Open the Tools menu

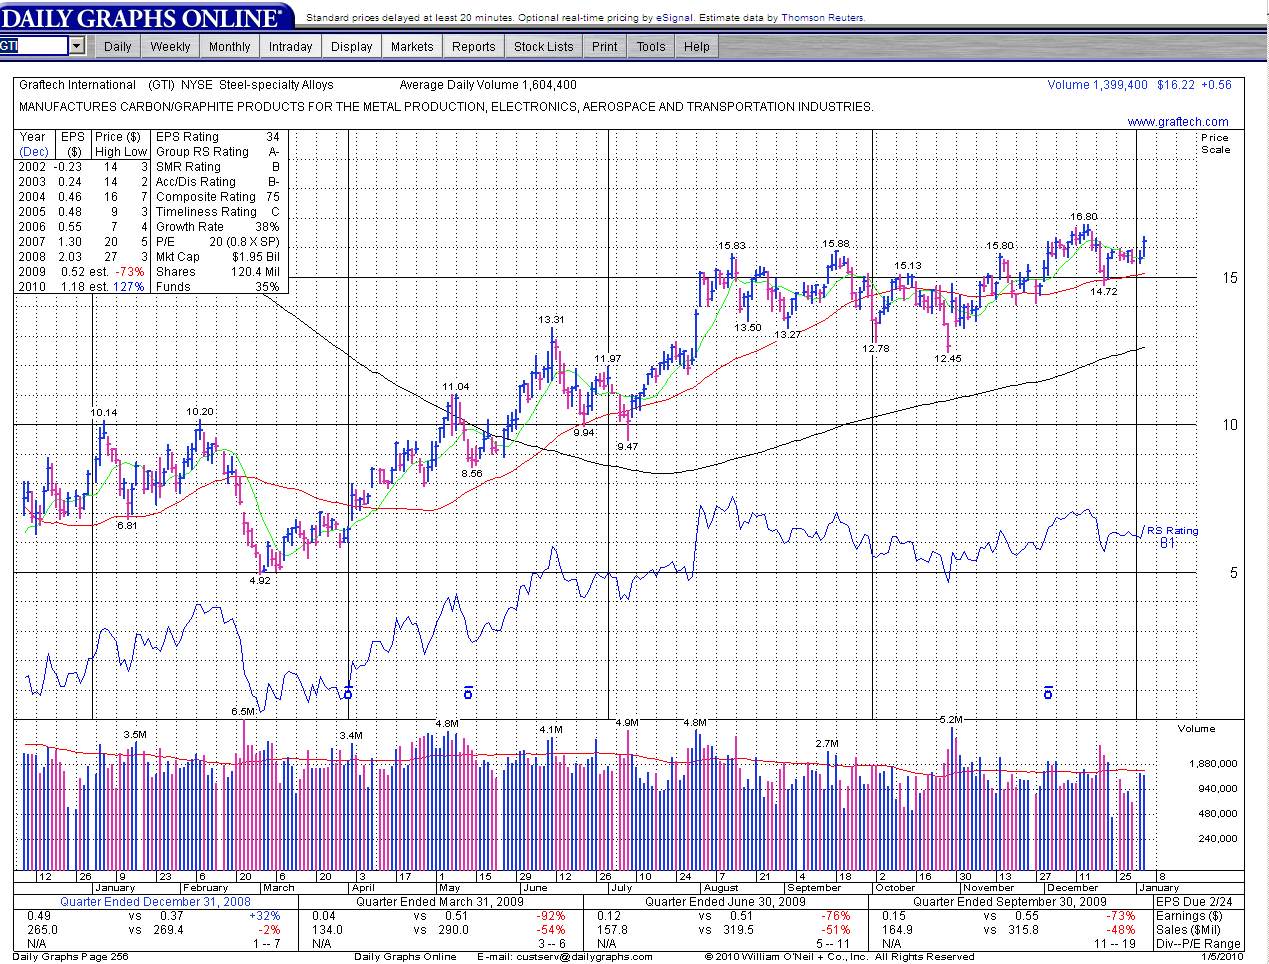[650, 47]
